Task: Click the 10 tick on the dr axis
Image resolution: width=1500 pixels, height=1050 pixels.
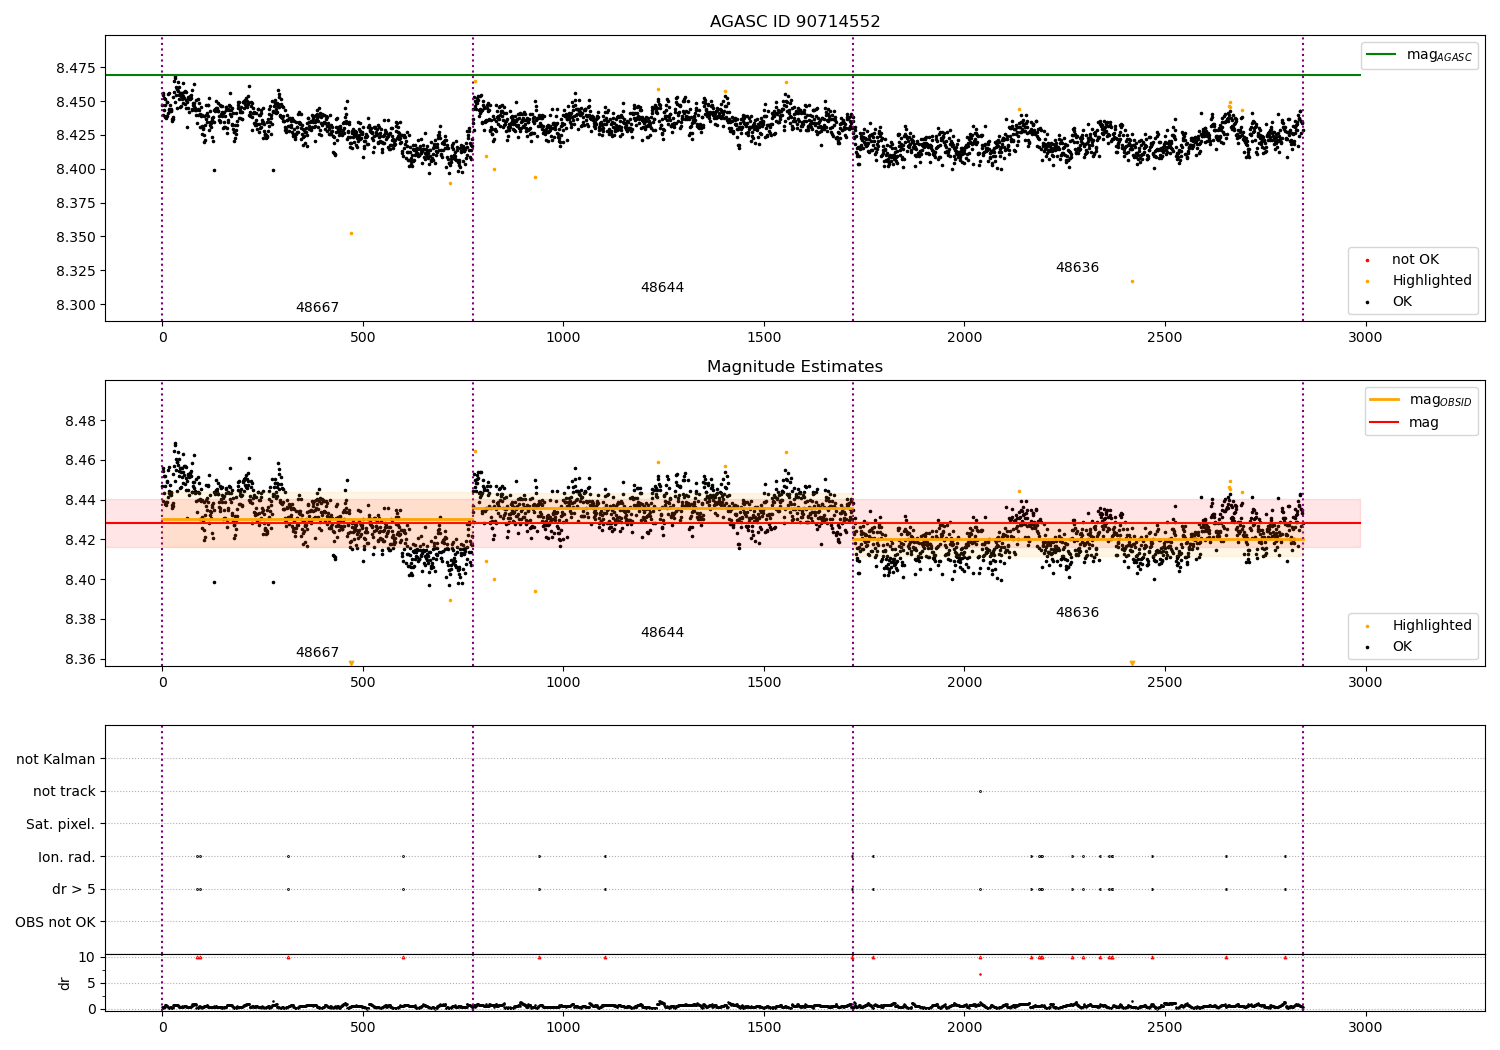Action: 87,957
